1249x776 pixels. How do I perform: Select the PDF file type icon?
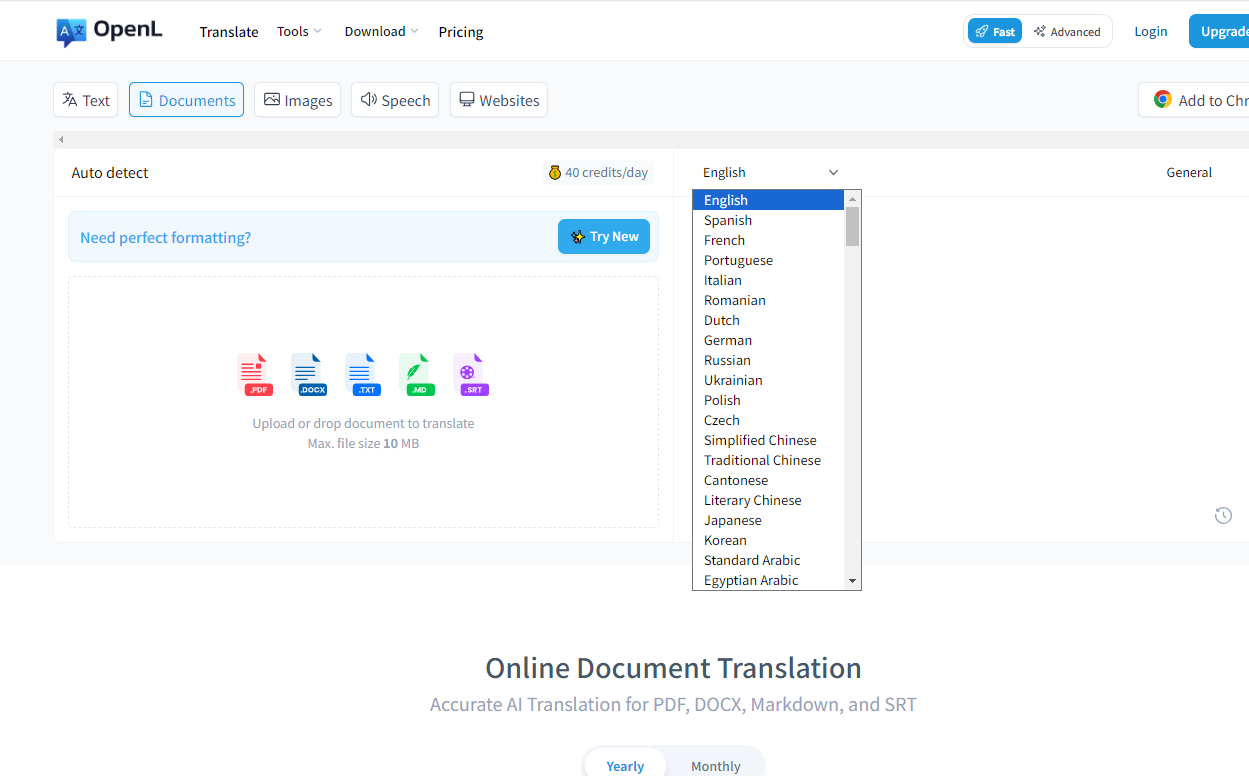pos(254,374)
